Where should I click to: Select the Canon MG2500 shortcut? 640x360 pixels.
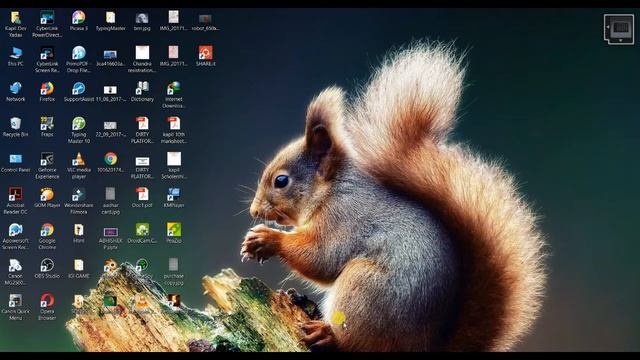click(x=16, y=272)
